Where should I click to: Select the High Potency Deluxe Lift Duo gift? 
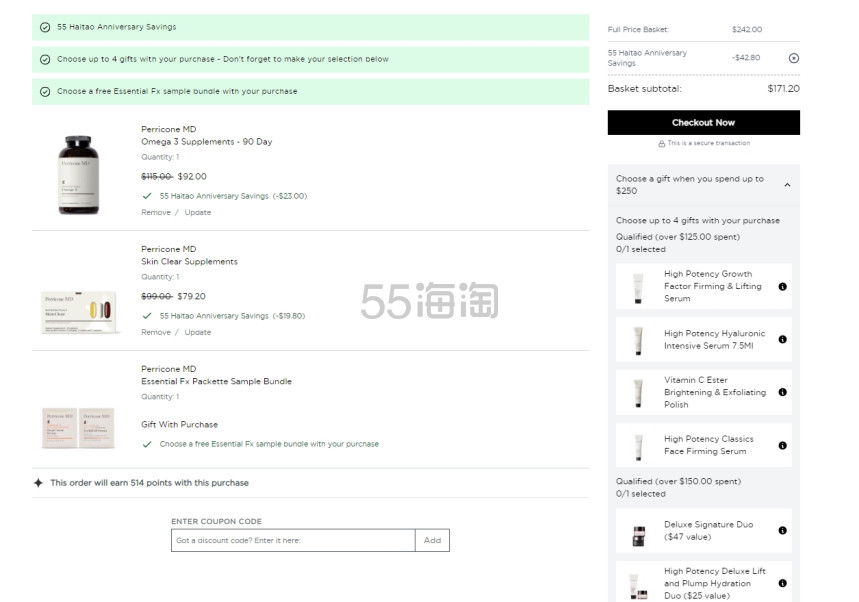coord(703,582)
